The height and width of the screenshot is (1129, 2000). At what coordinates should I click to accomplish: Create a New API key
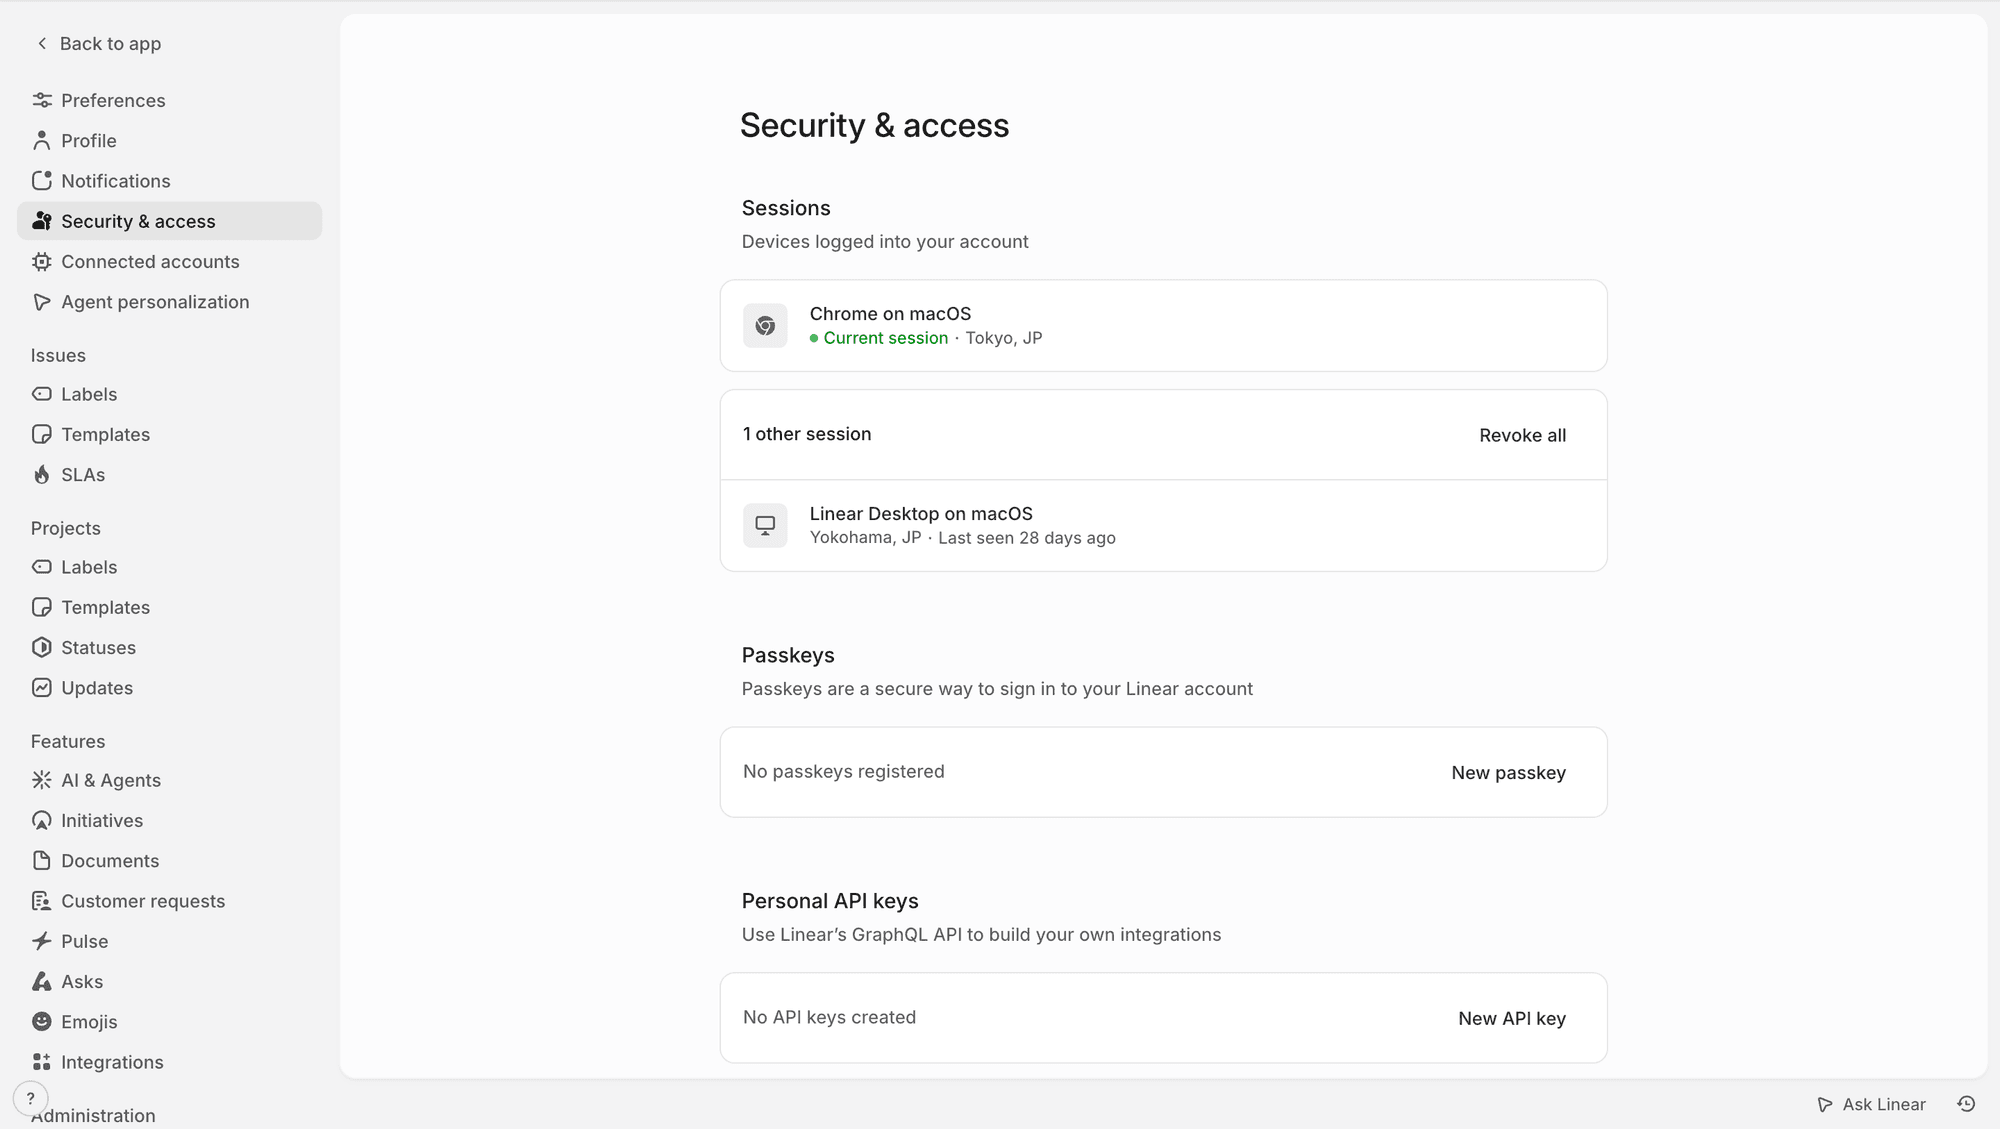point(1511,1018)
